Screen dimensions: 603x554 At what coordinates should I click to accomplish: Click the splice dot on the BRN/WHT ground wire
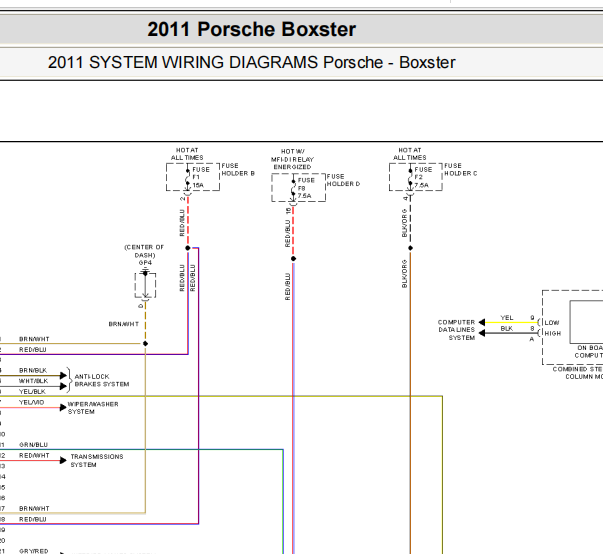[x=145, y=343]
